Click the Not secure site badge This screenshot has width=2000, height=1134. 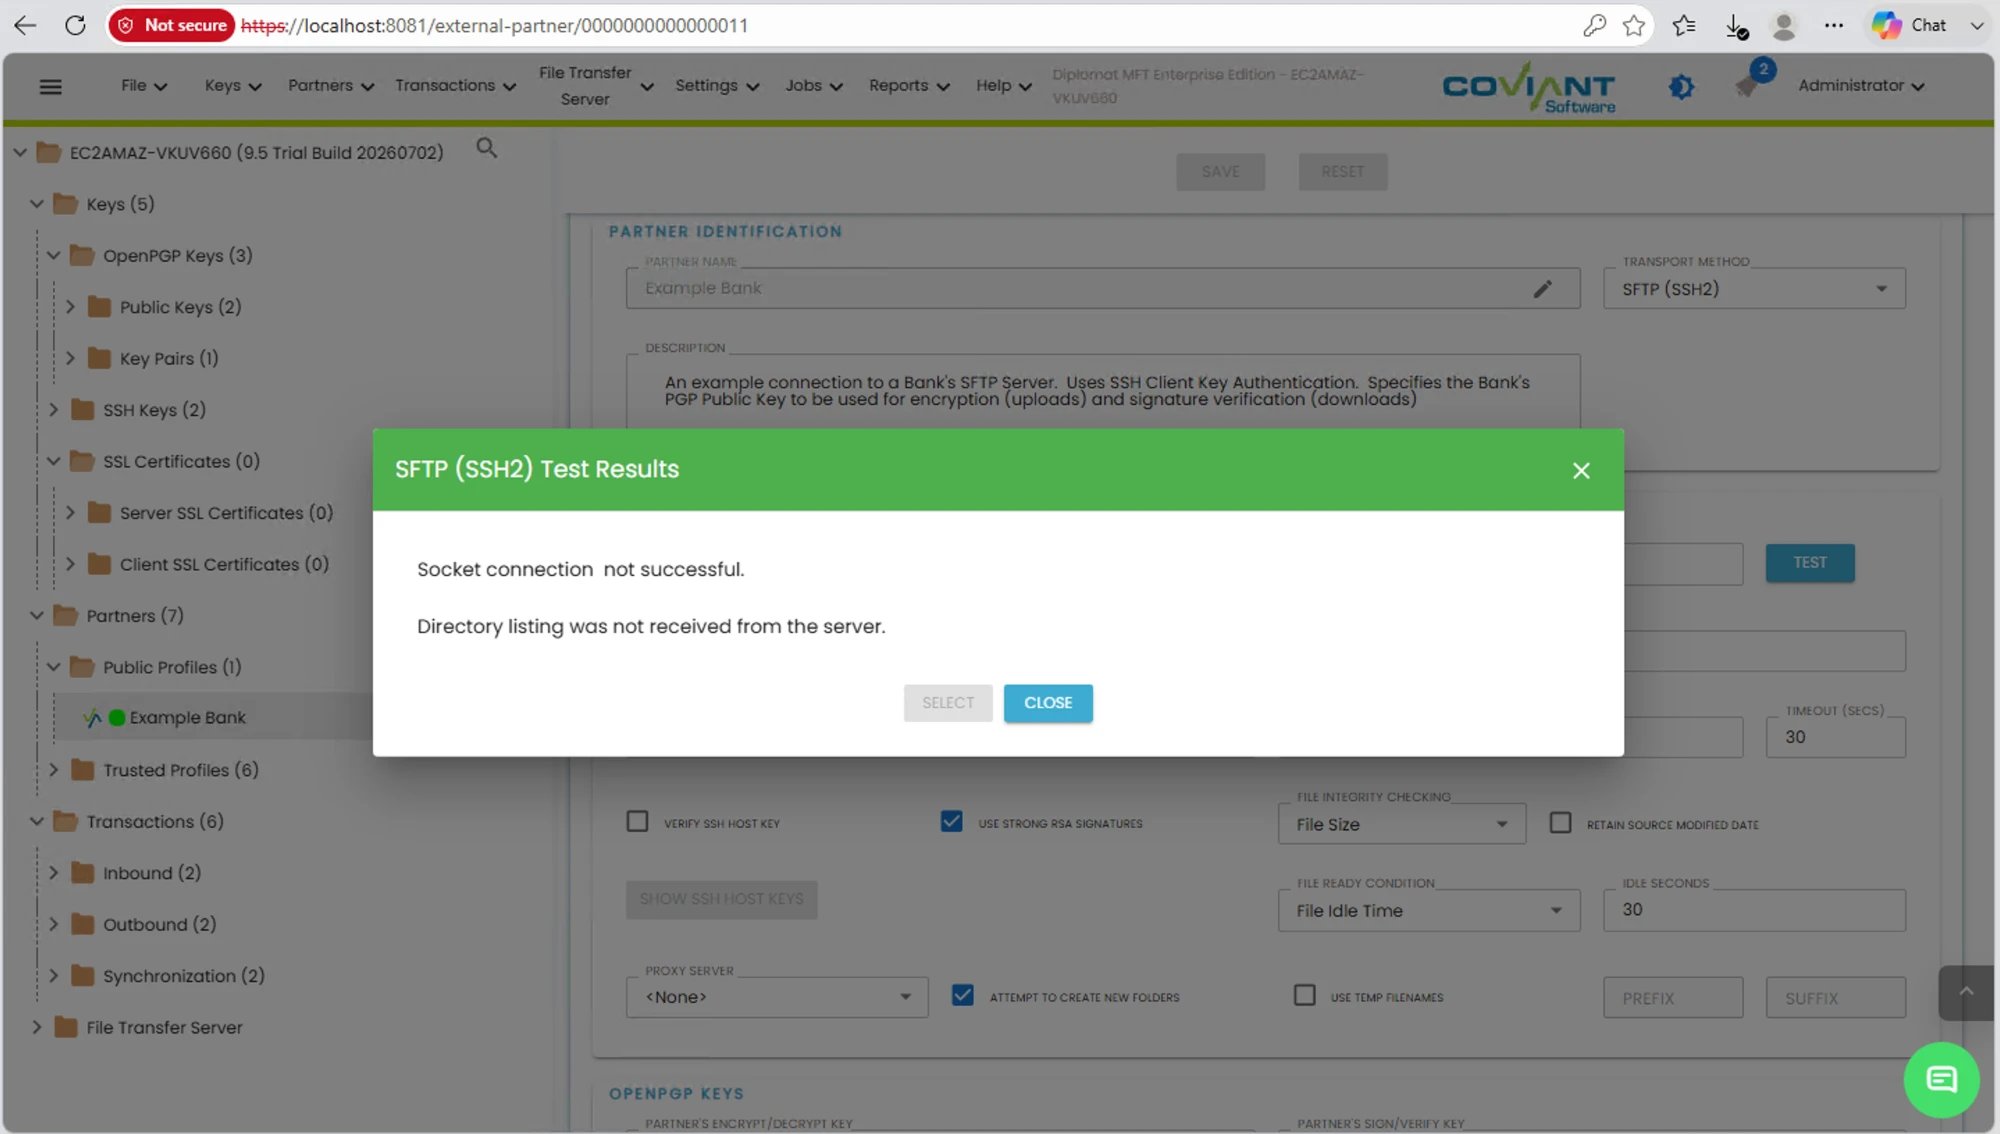point(171,25)
